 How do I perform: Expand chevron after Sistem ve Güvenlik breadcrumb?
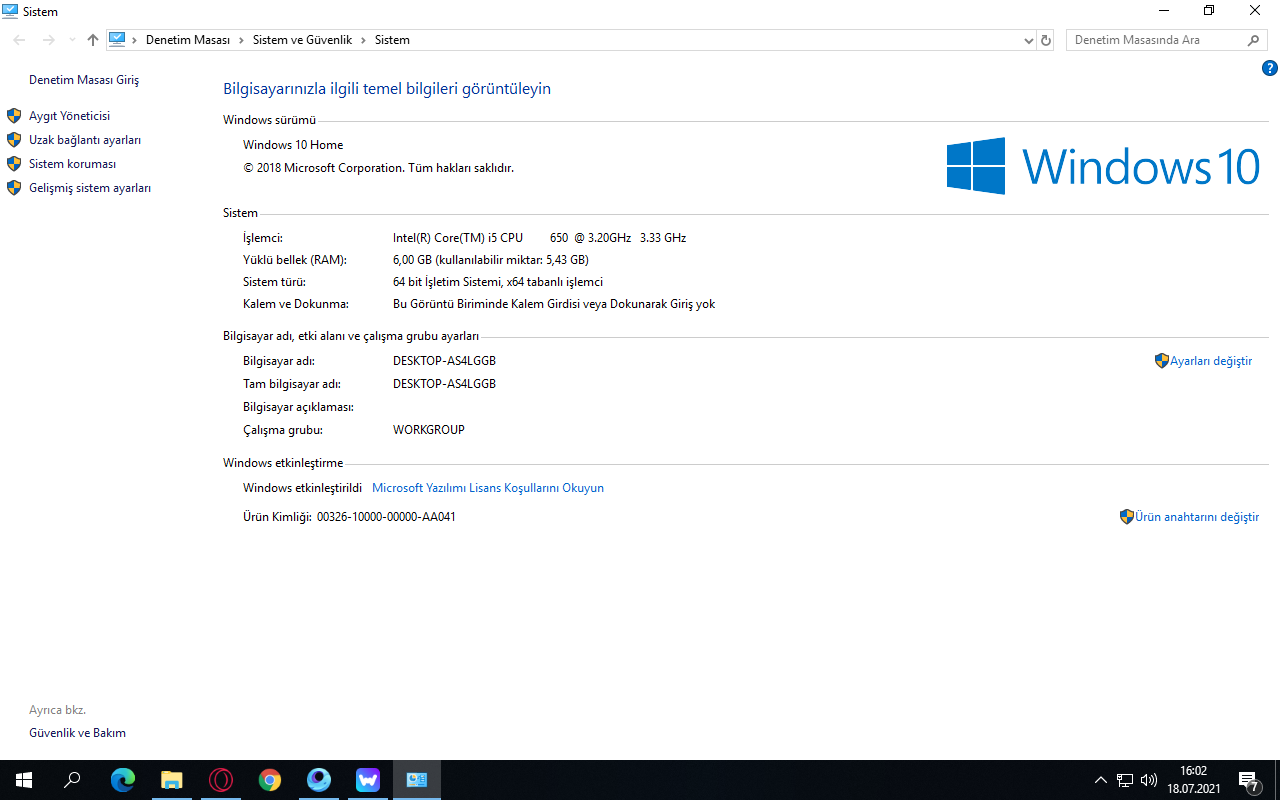coord(363,40)
